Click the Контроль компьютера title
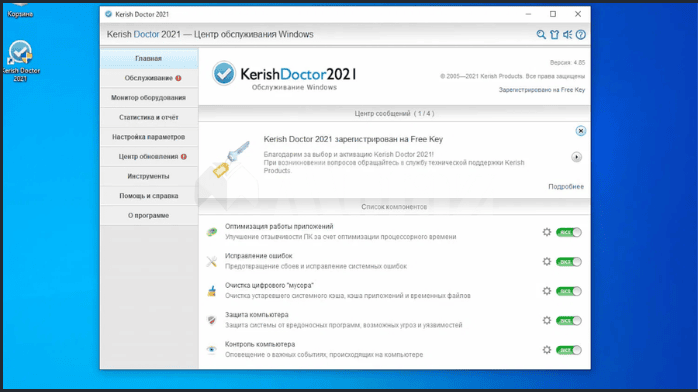The height and width of the screenshot is (392, 698). click(x=260, y=344)
